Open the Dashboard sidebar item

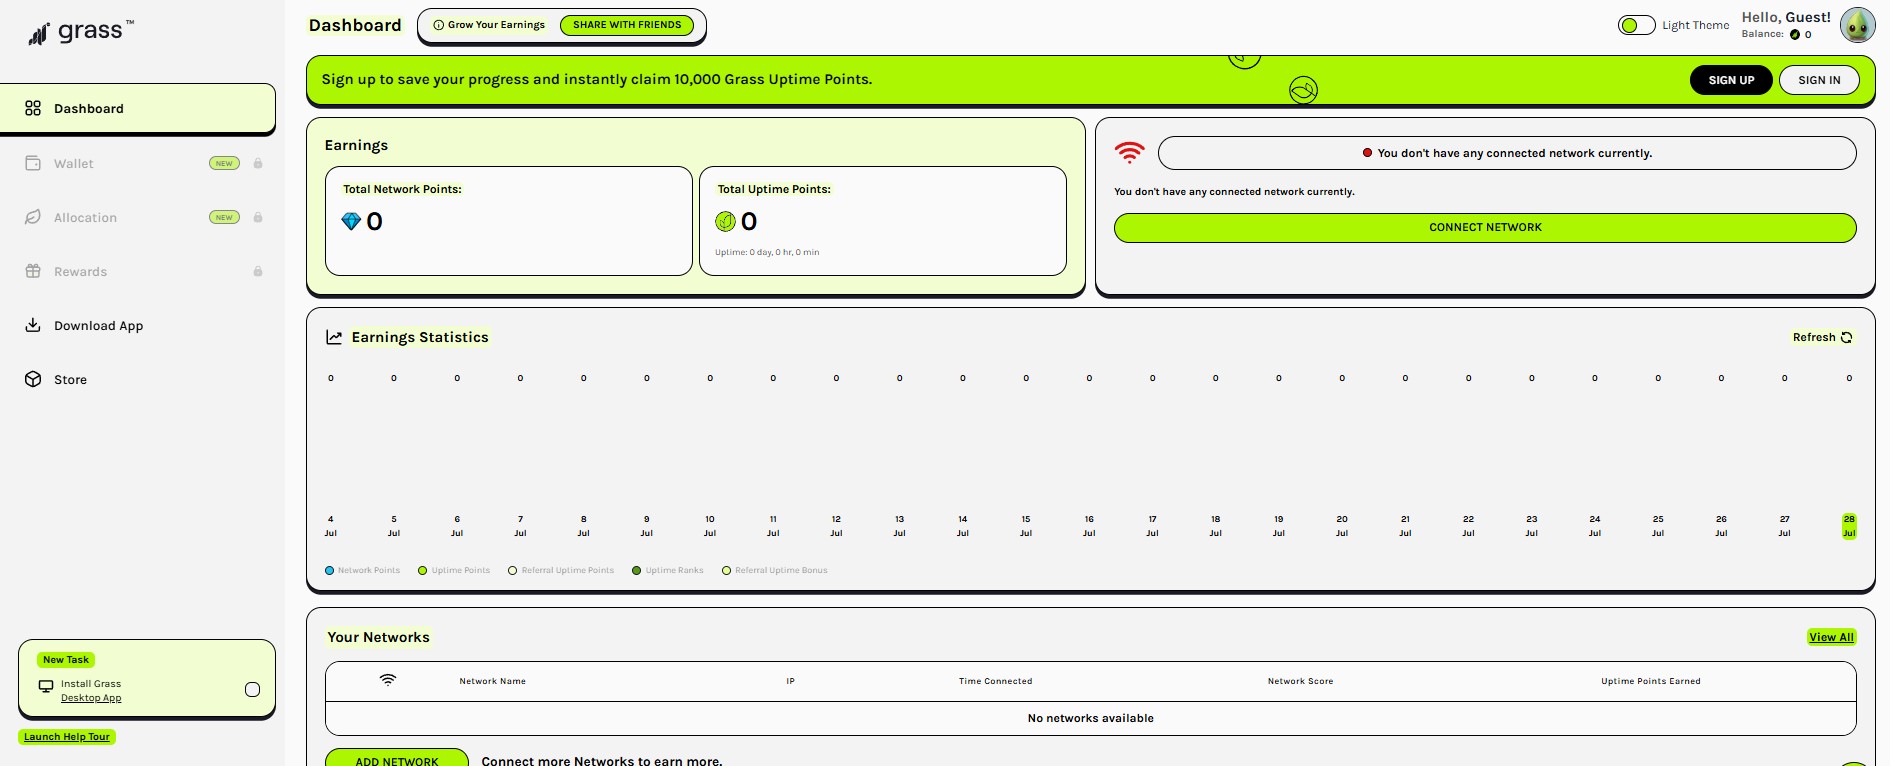pyautogui.click(x=138, y=108)
